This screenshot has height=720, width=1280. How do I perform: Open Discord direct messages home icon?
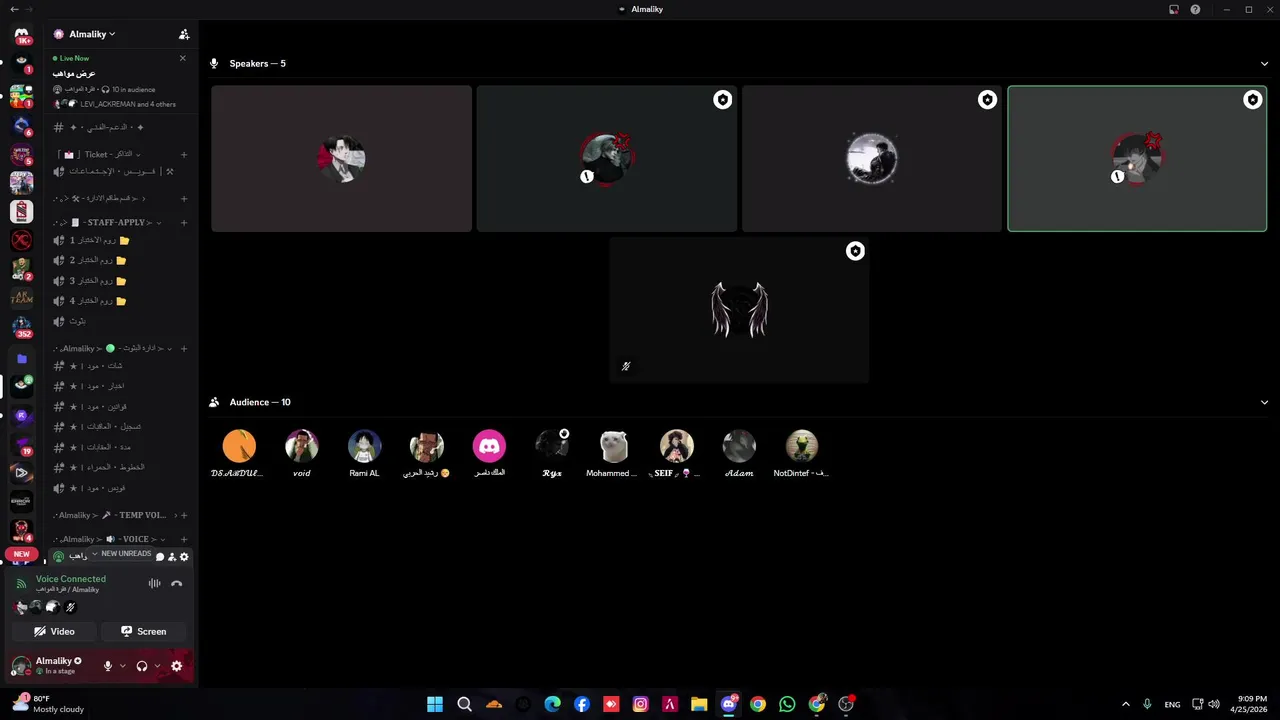coord(21,36)
